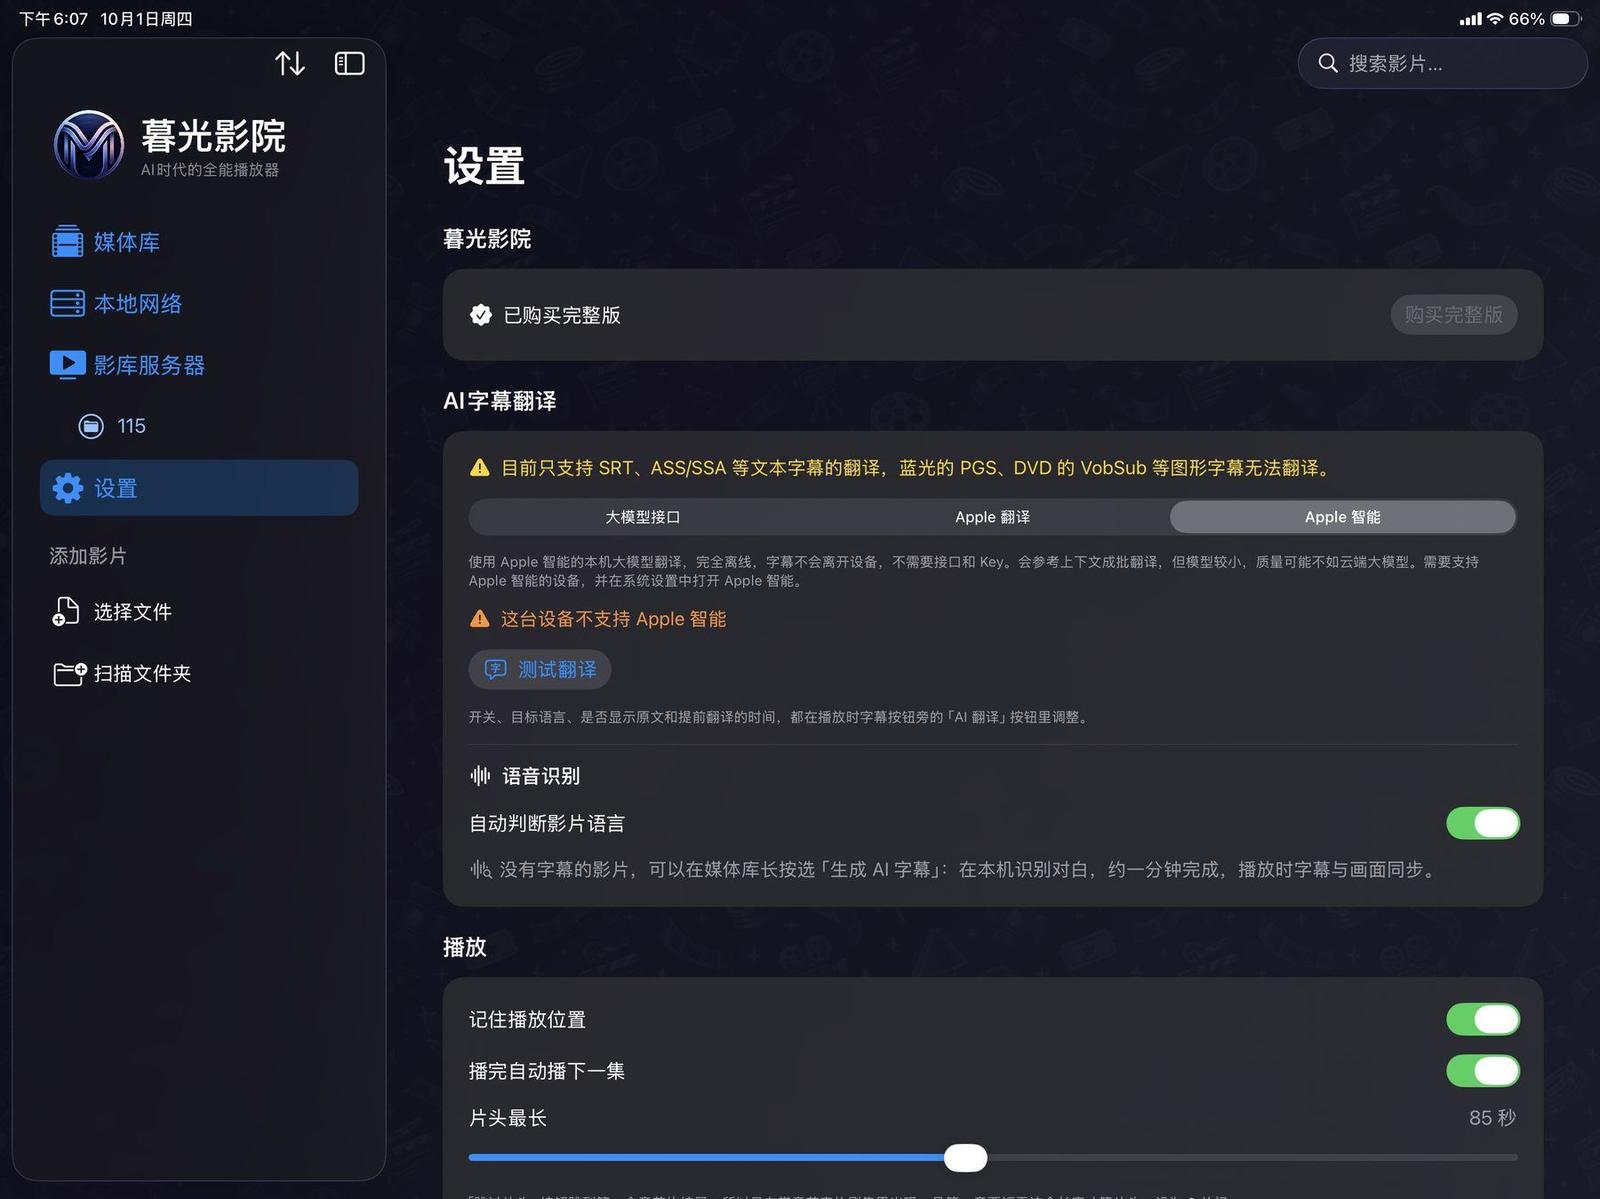Click the cellular signal icon

1470,19
